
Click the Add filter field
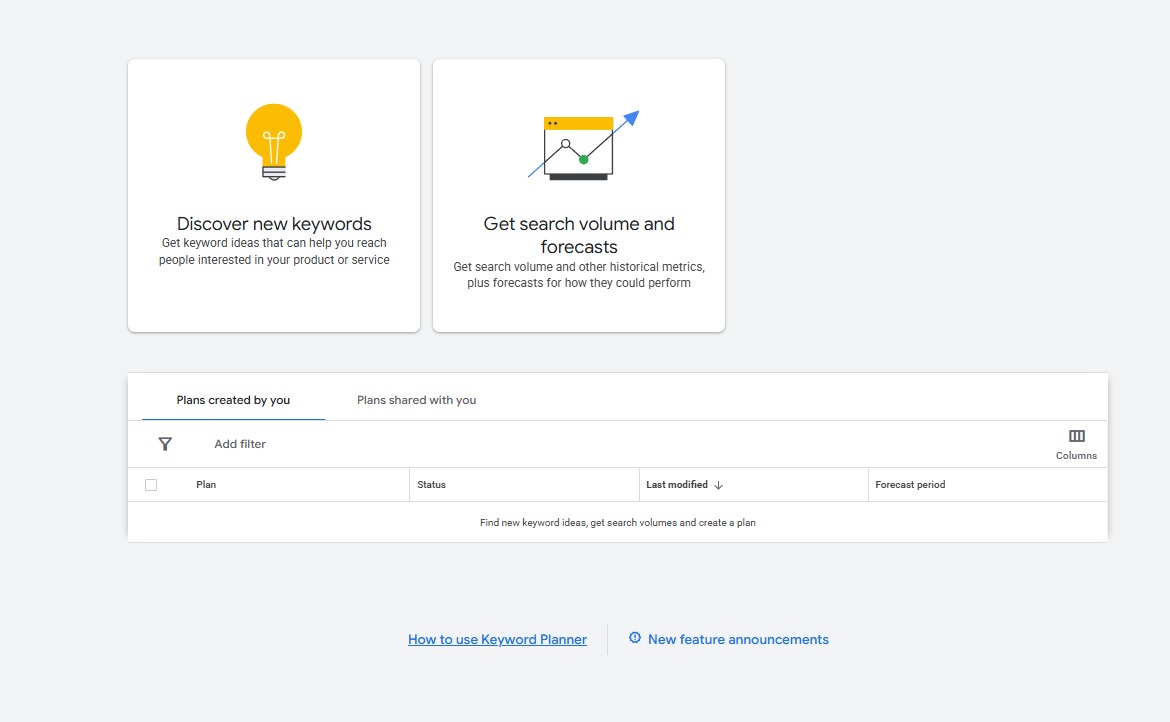coord(240,444)
